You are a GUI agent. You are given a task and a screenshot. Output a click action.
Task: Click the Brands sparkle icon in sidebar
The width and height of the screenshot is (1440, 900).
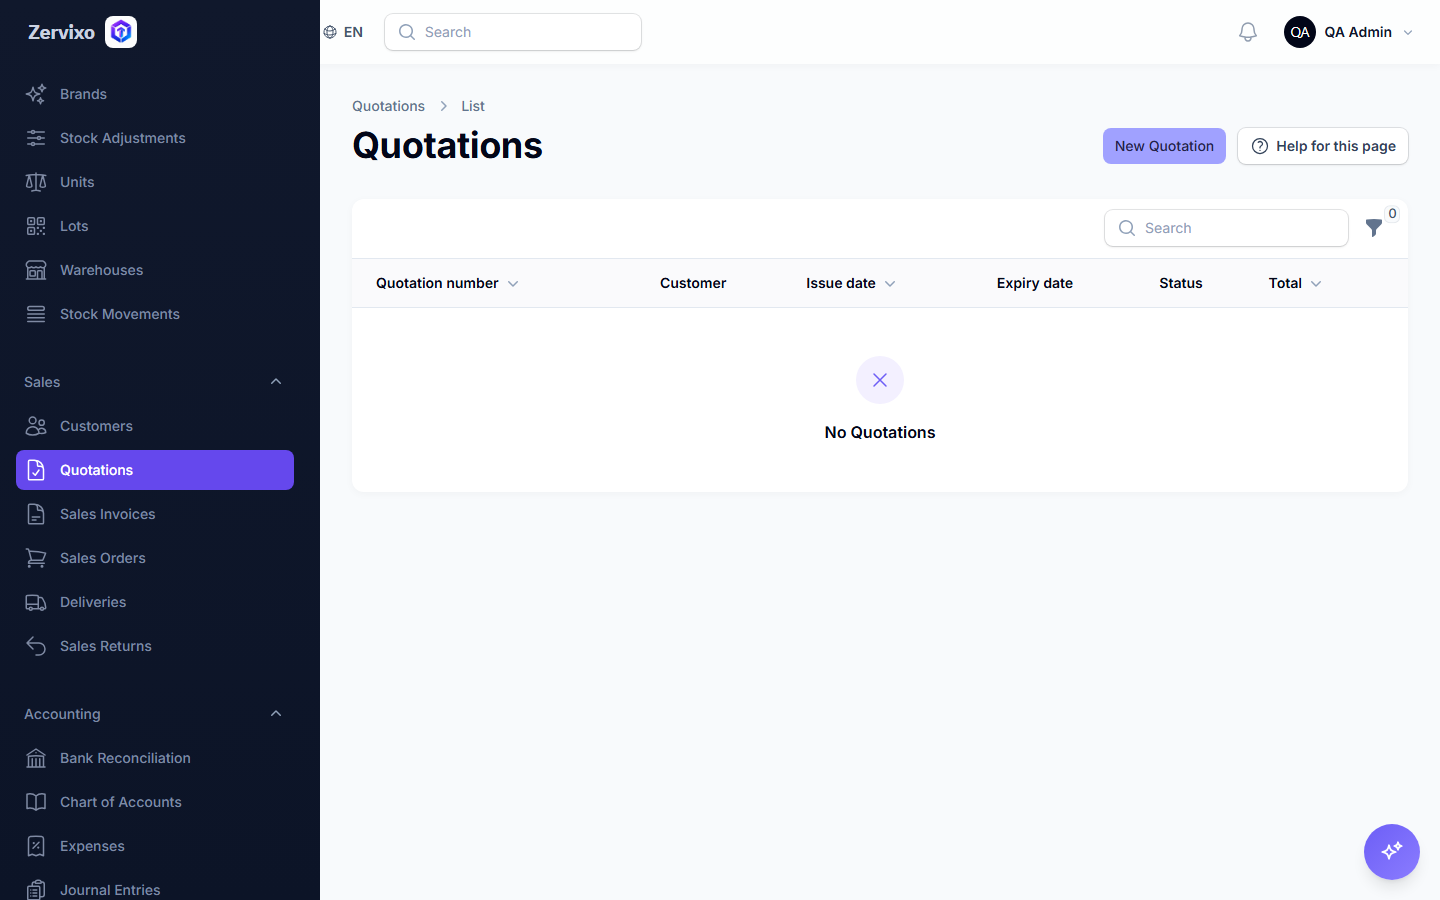point(36,94)
